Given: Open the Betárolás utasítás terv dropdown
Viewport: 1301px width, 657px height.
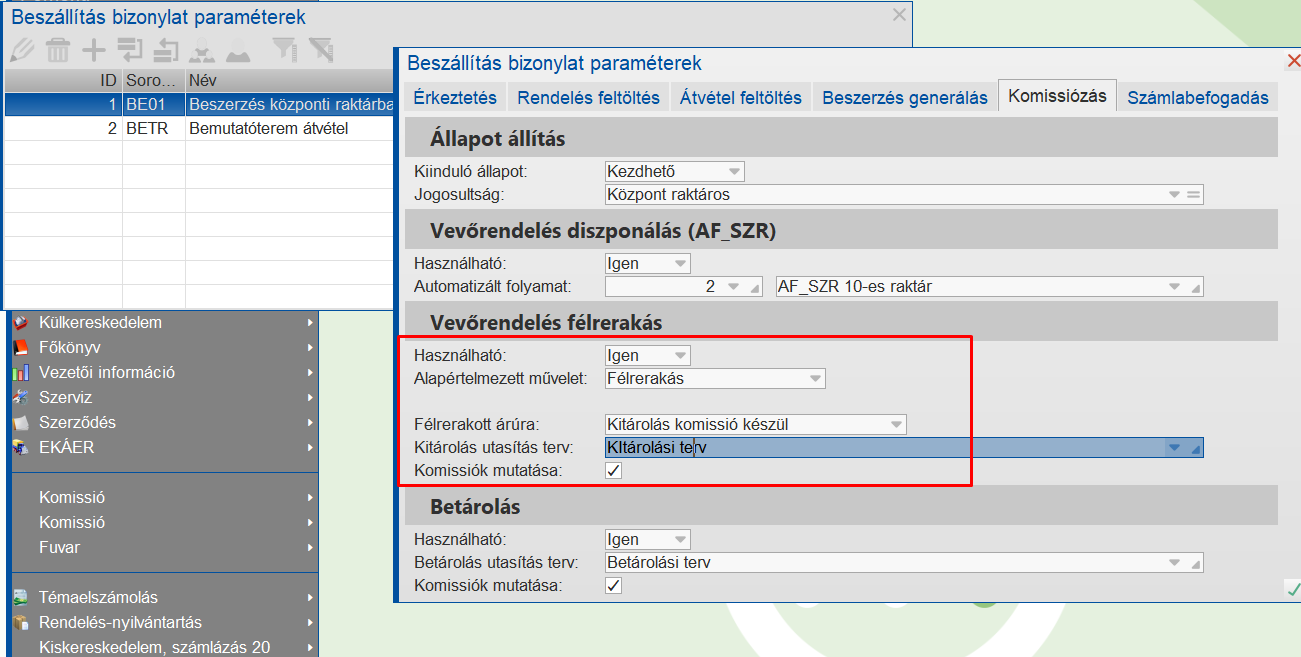Looking at the screenshot, I should pos(1176,562).
